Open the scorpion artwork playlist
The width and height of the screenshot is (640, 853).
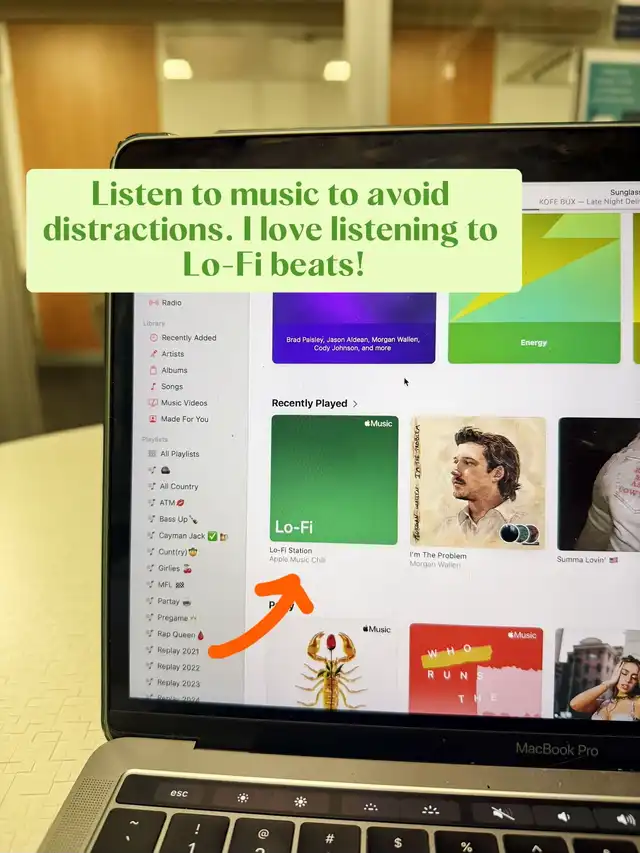click(x=331, y=668)
